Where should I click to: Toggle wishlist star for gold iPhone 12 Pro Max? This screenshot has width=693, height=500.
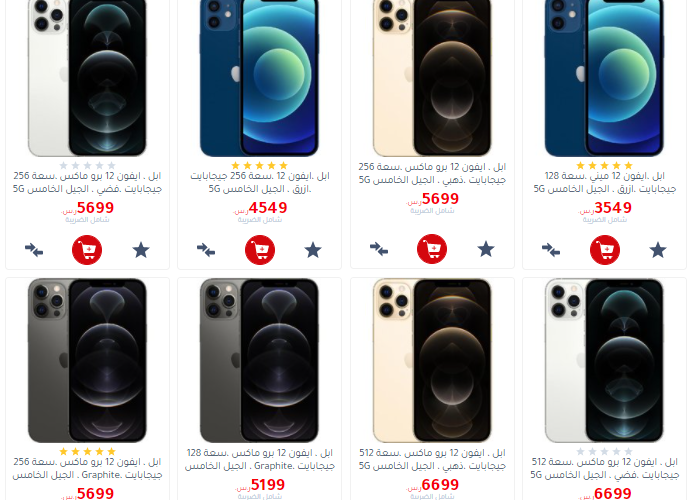tap(486, 249)
